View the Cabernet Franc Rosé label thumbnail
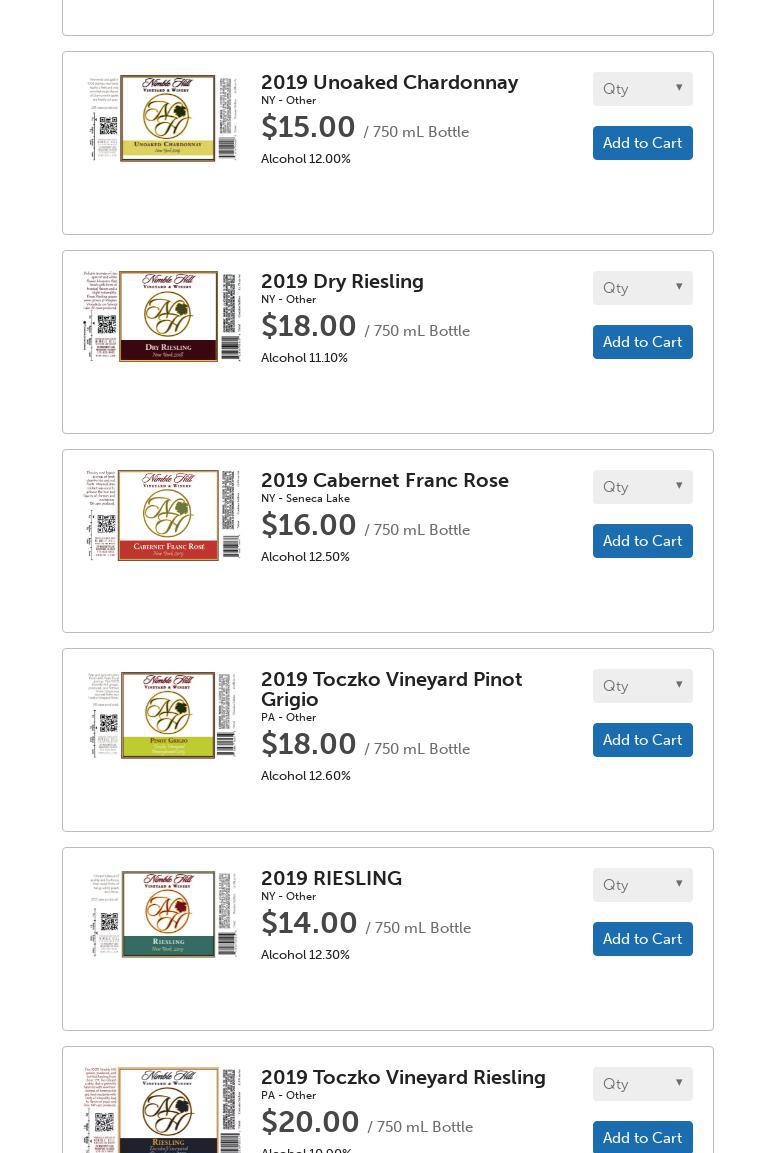Screen dimensions: 775x1153 164,515
